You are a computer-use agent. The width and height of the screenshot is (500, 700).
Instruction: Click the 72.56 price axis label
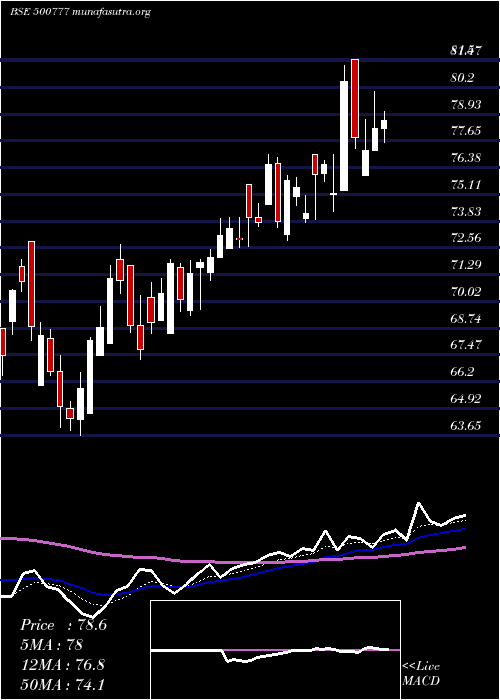466,238
